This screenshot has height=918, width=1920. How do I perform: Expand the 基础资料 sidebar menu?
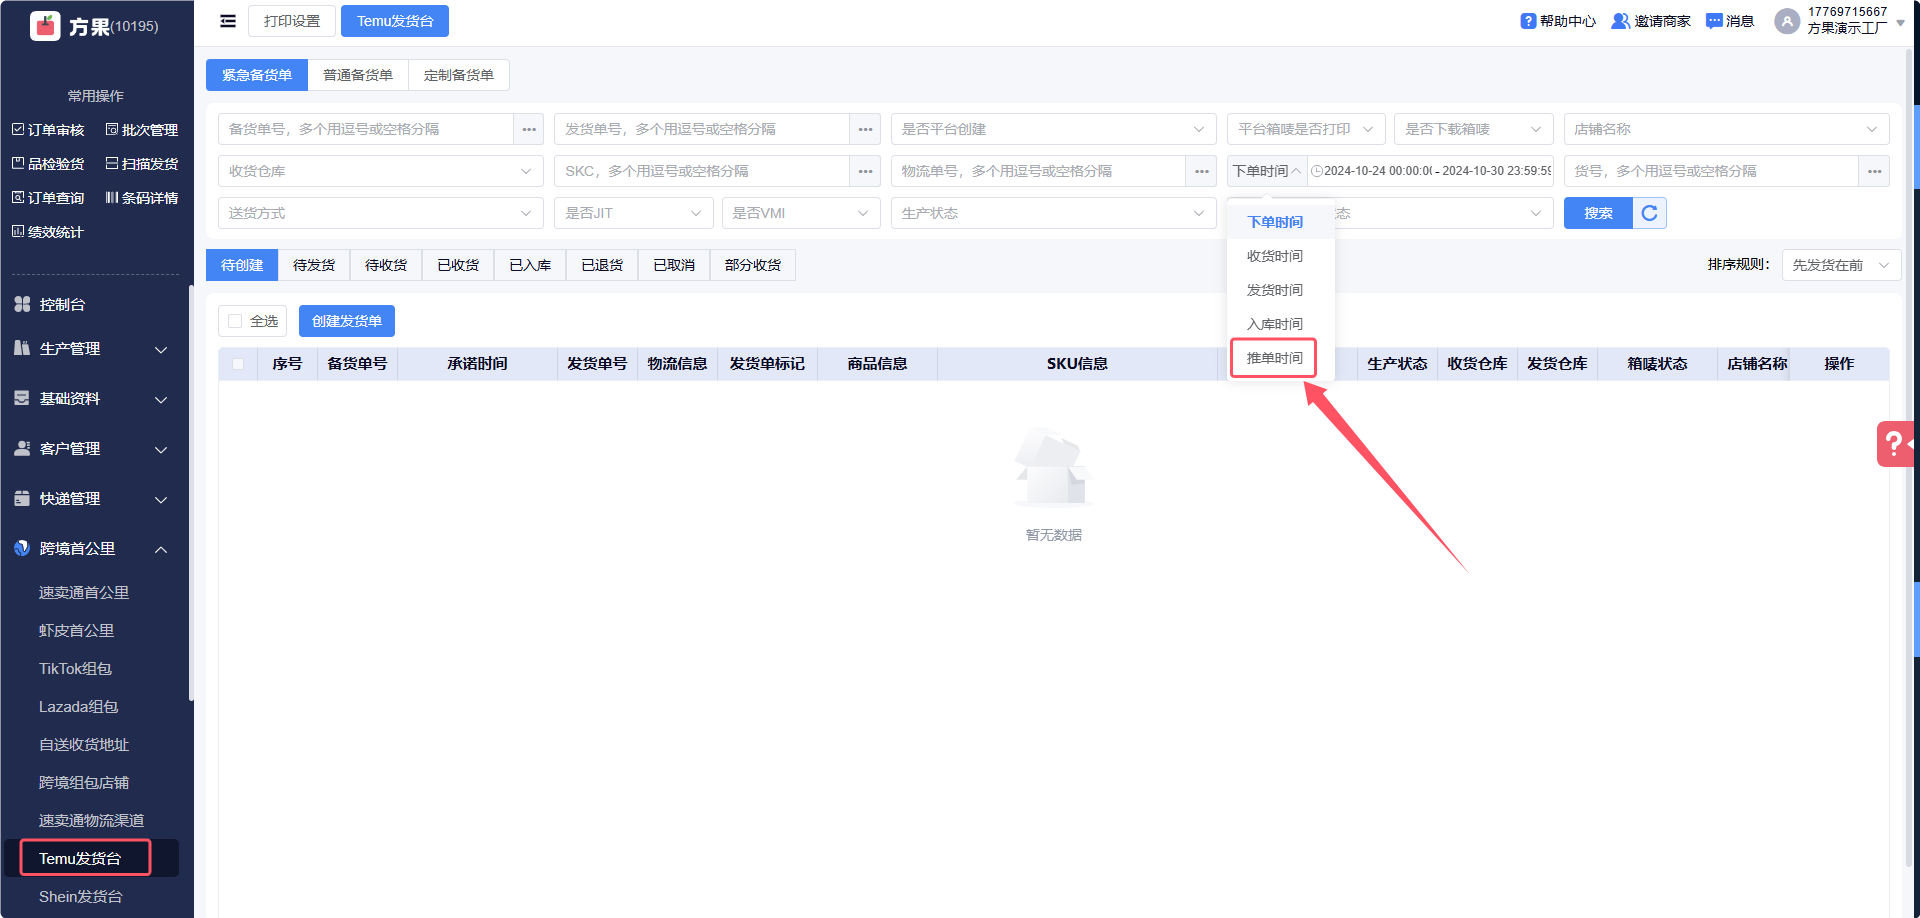95,399
